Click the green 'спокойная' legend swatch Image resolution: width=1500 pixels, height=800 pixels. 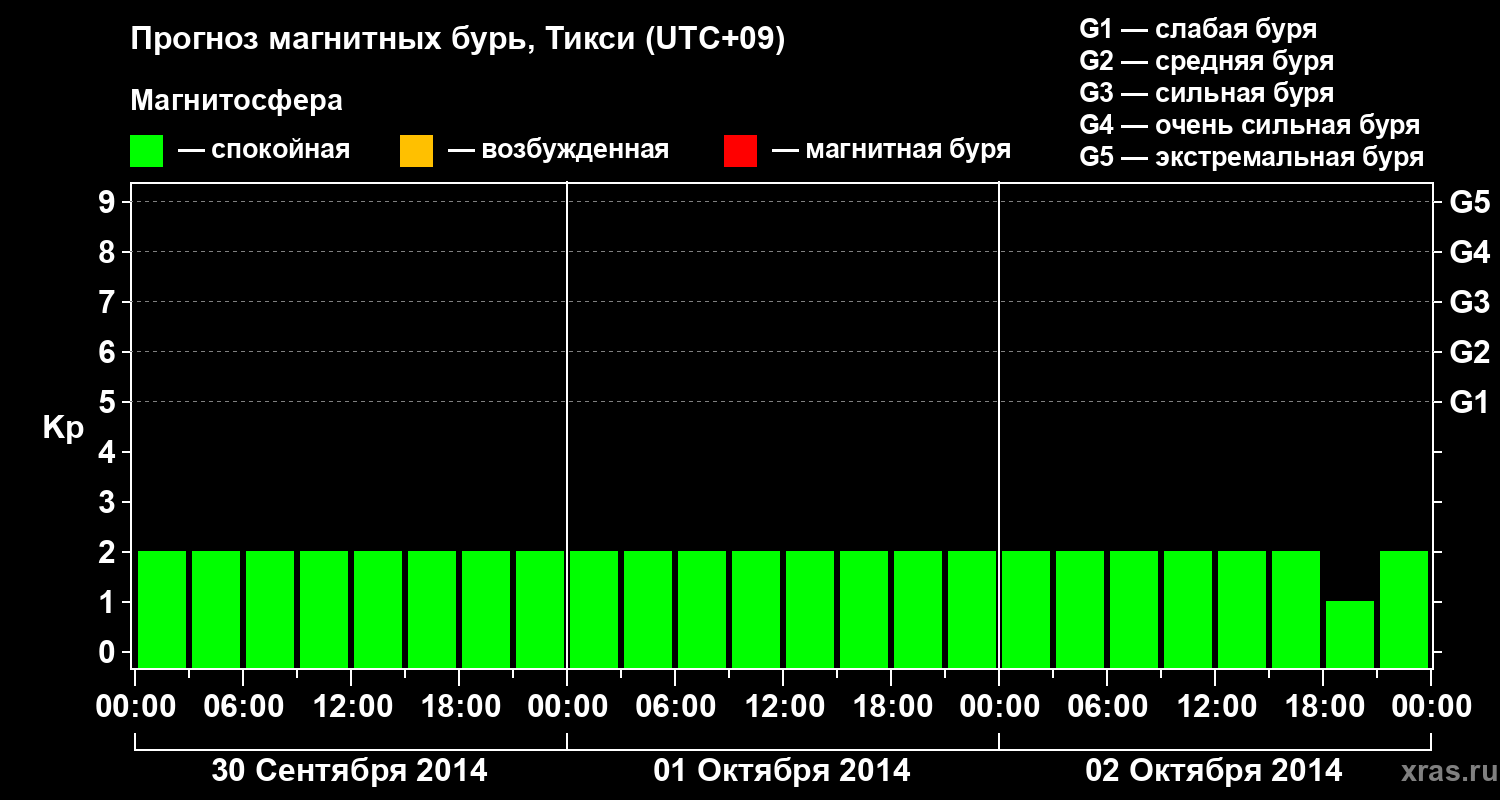[x=147, y=151]
